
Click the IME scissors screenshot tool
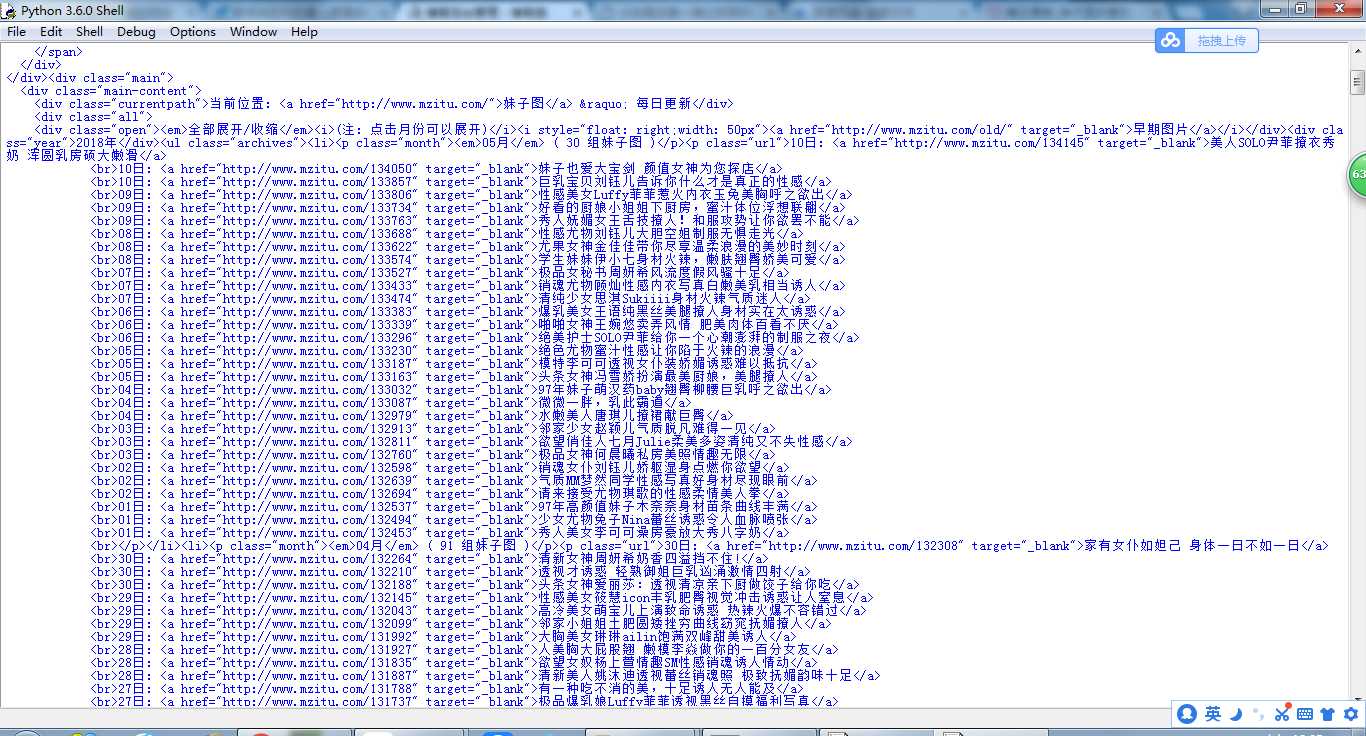click(1282, 714)
